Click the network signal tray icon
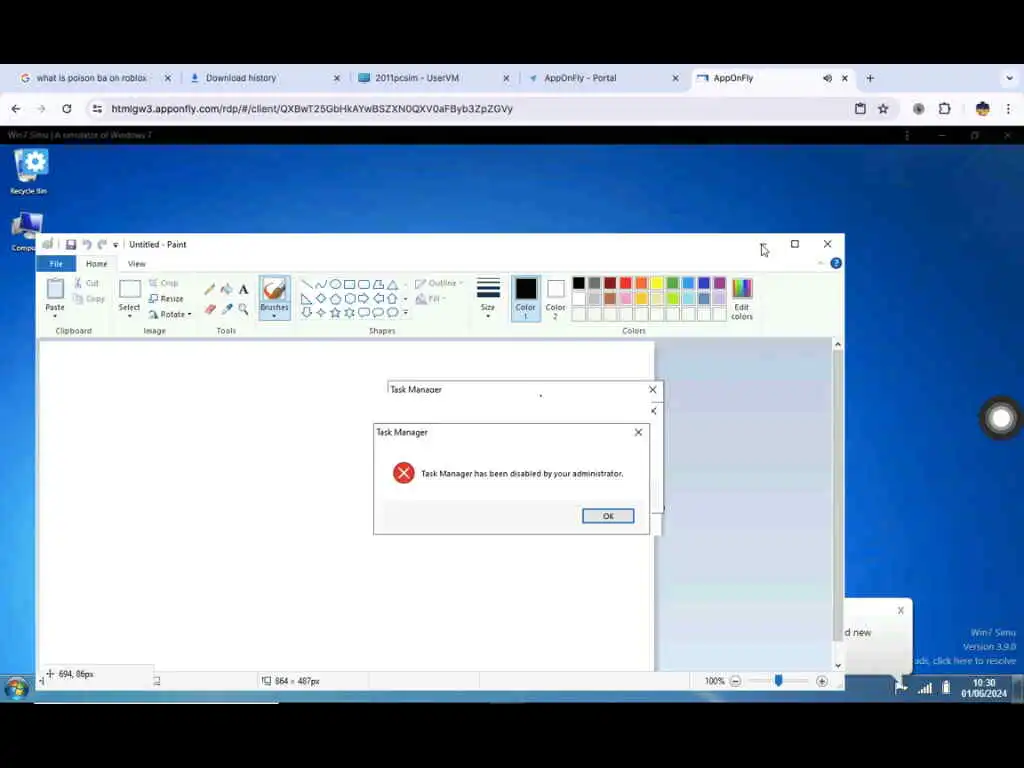This screenshot has width=1024, height=768. click(x=925, y=687)
